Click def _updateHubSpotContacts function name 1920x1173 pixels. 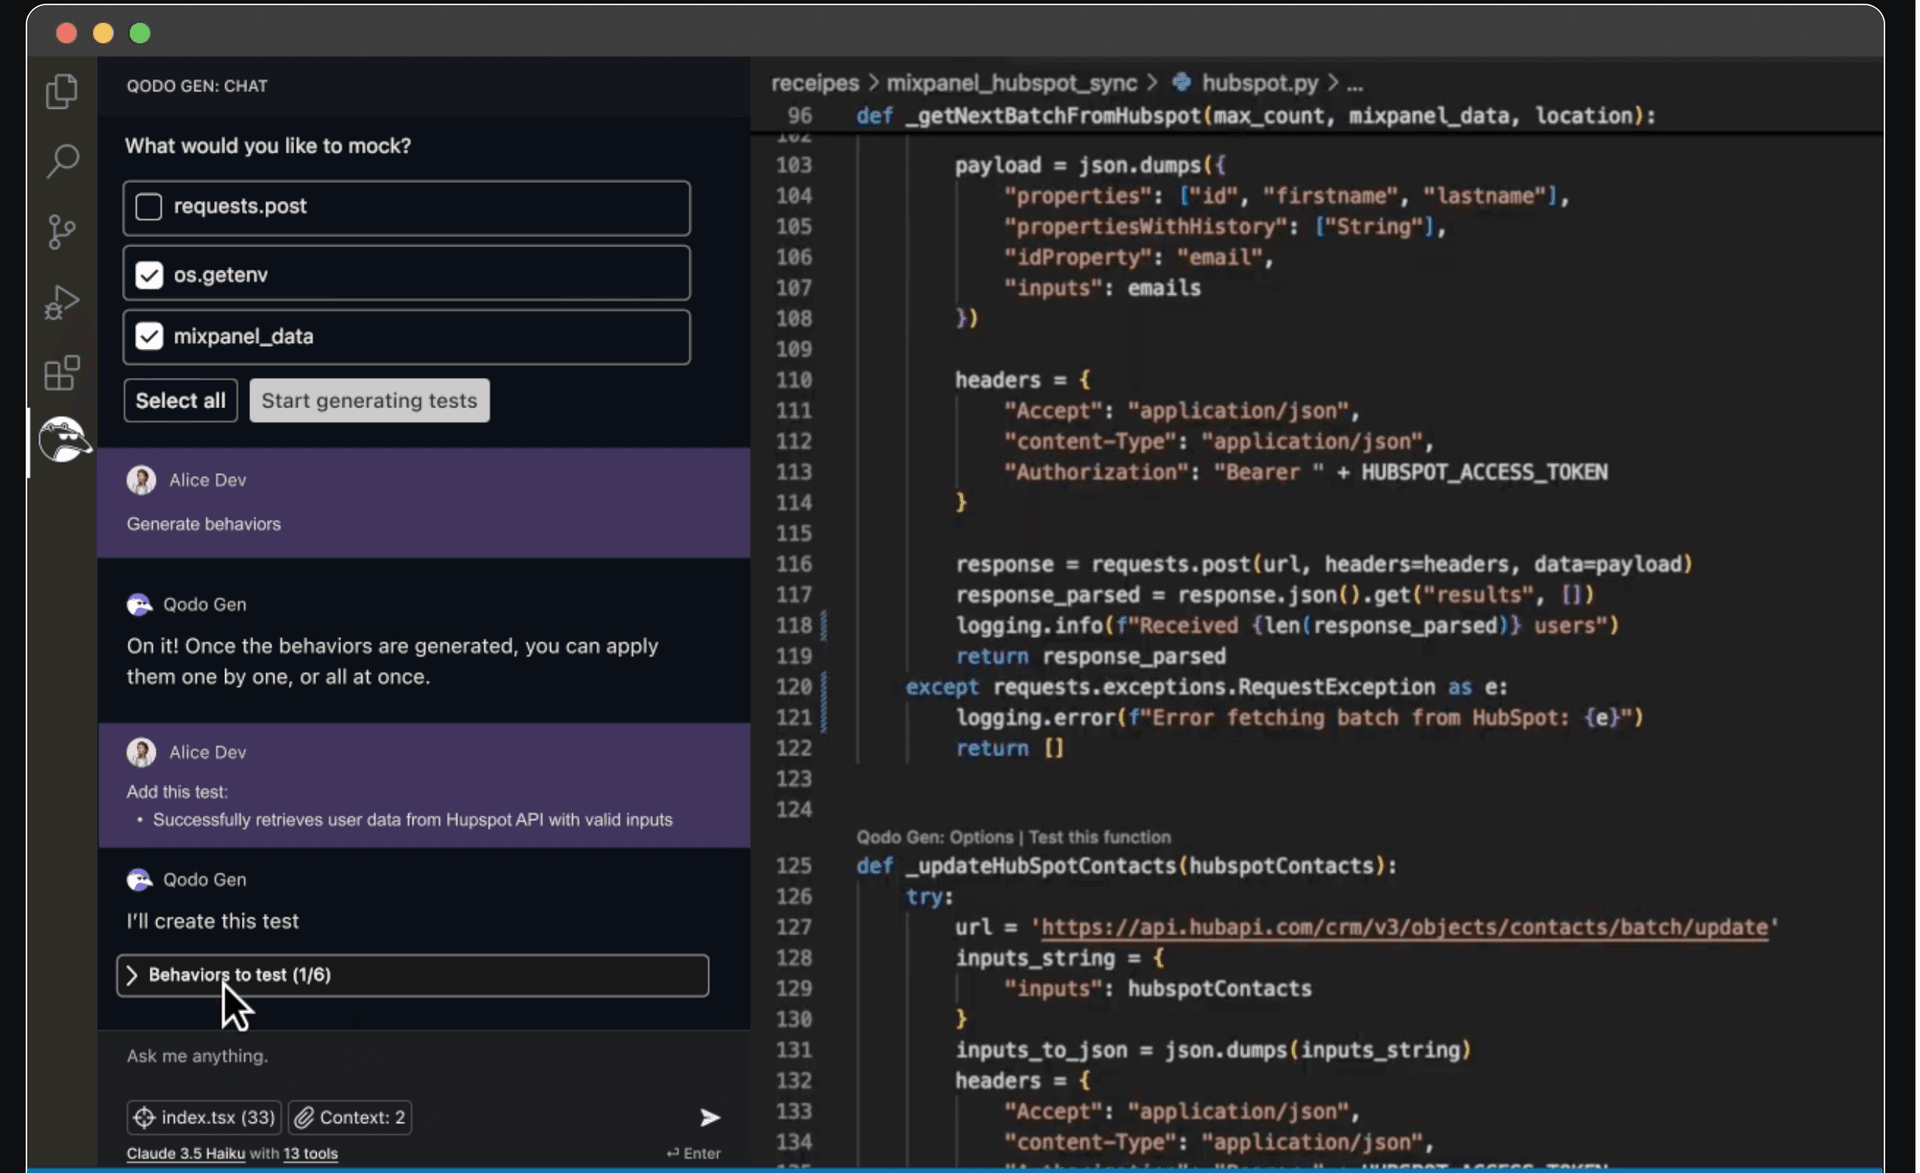1039,866
